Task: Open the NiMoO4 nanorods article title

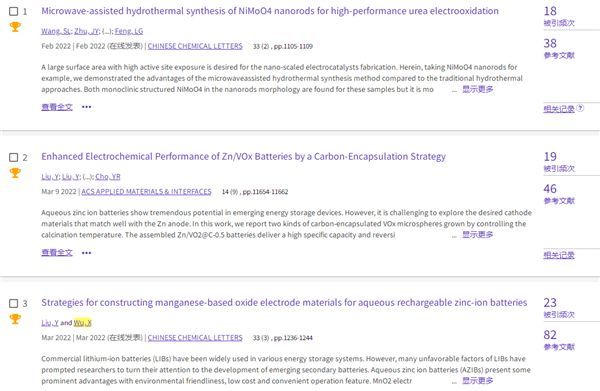Action: [x=270, y=11]
